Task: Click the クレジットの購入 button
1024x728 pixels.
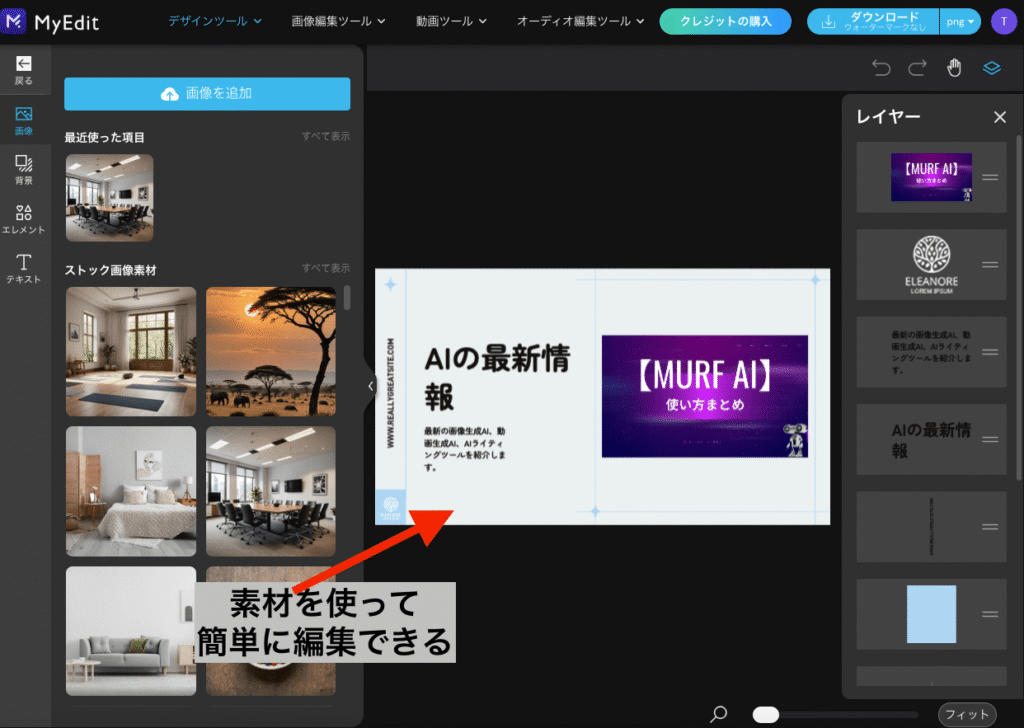Action: [726, 22]
